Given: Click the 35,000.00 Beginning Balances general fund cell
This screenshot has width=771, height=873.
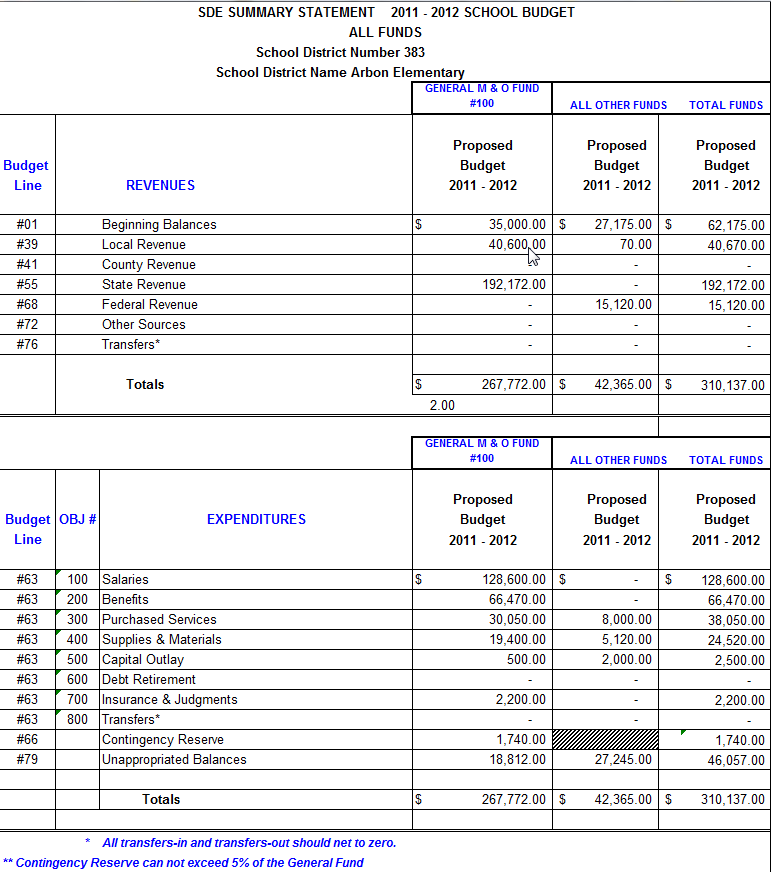Looking at the screenshot, I should coord(482,224).
